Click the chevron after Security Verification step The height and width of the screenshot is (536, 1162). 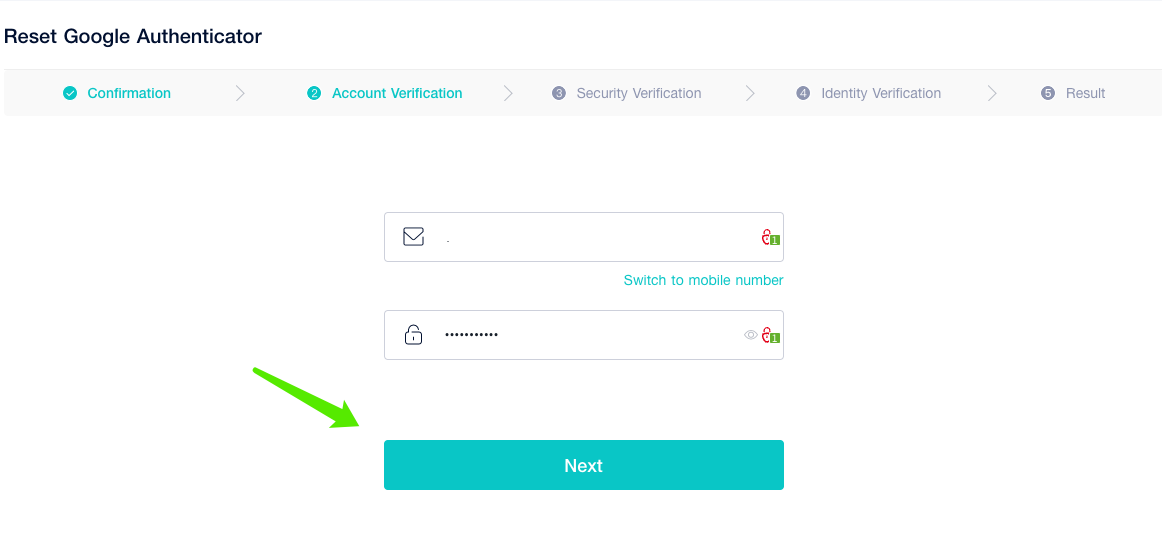tap(750, 93)
